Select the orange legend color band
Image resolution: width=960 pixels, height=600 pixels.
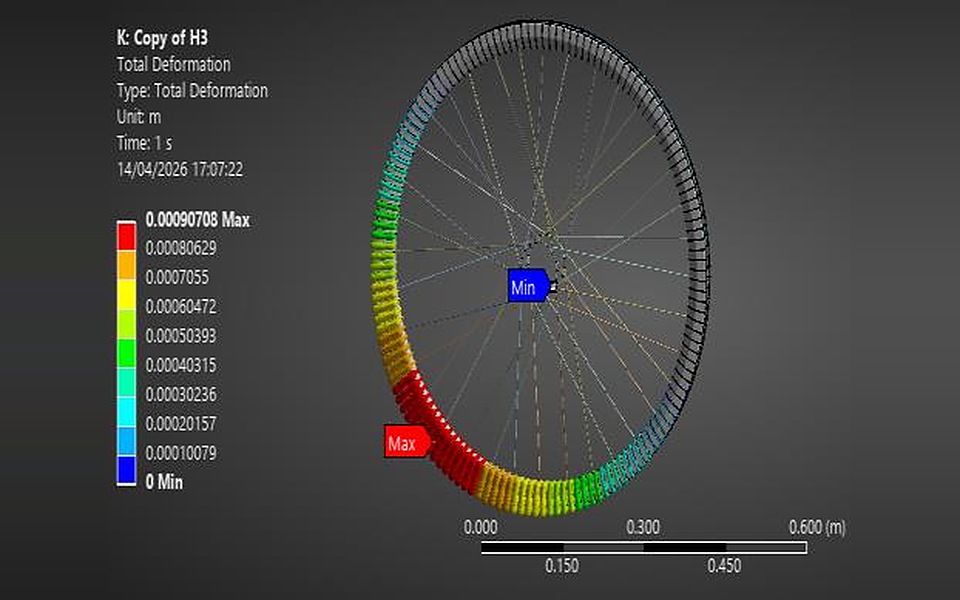coord(127,265)
